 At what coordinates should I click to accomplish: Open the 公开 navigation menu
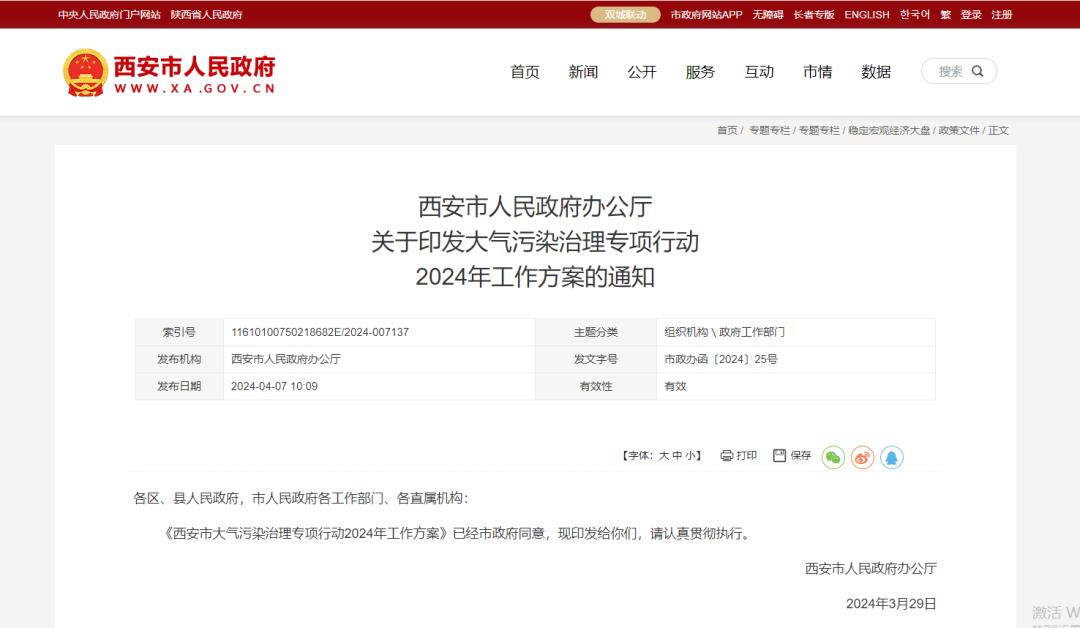pos(642,72)
